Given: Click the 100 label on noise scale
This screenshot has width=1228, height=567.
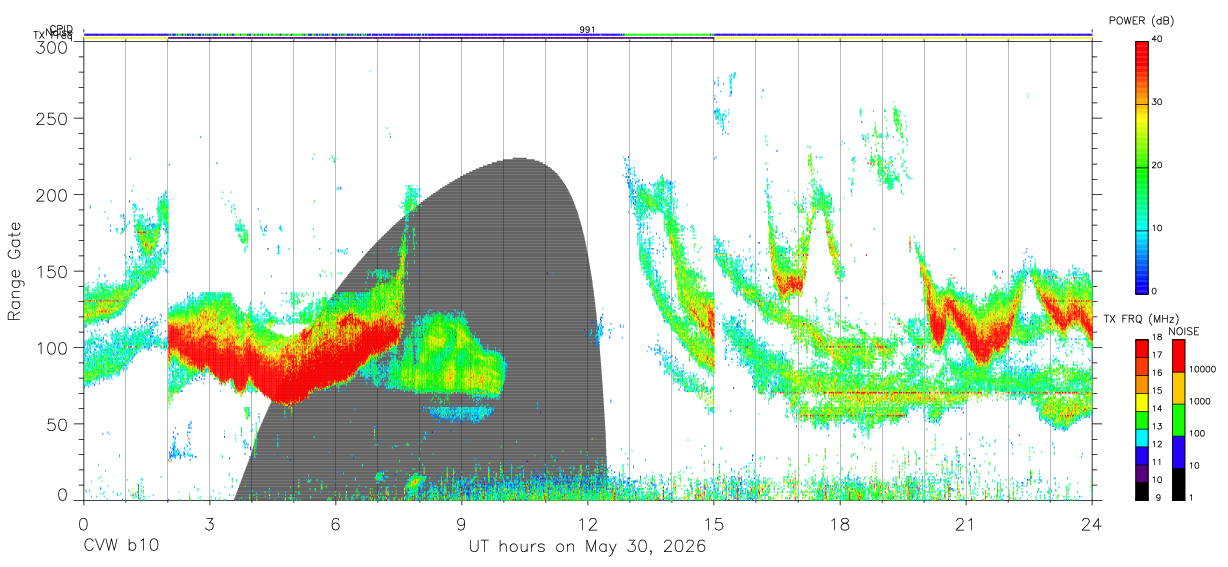Looking at the screenshot, I should click(x=1197, y=433).
